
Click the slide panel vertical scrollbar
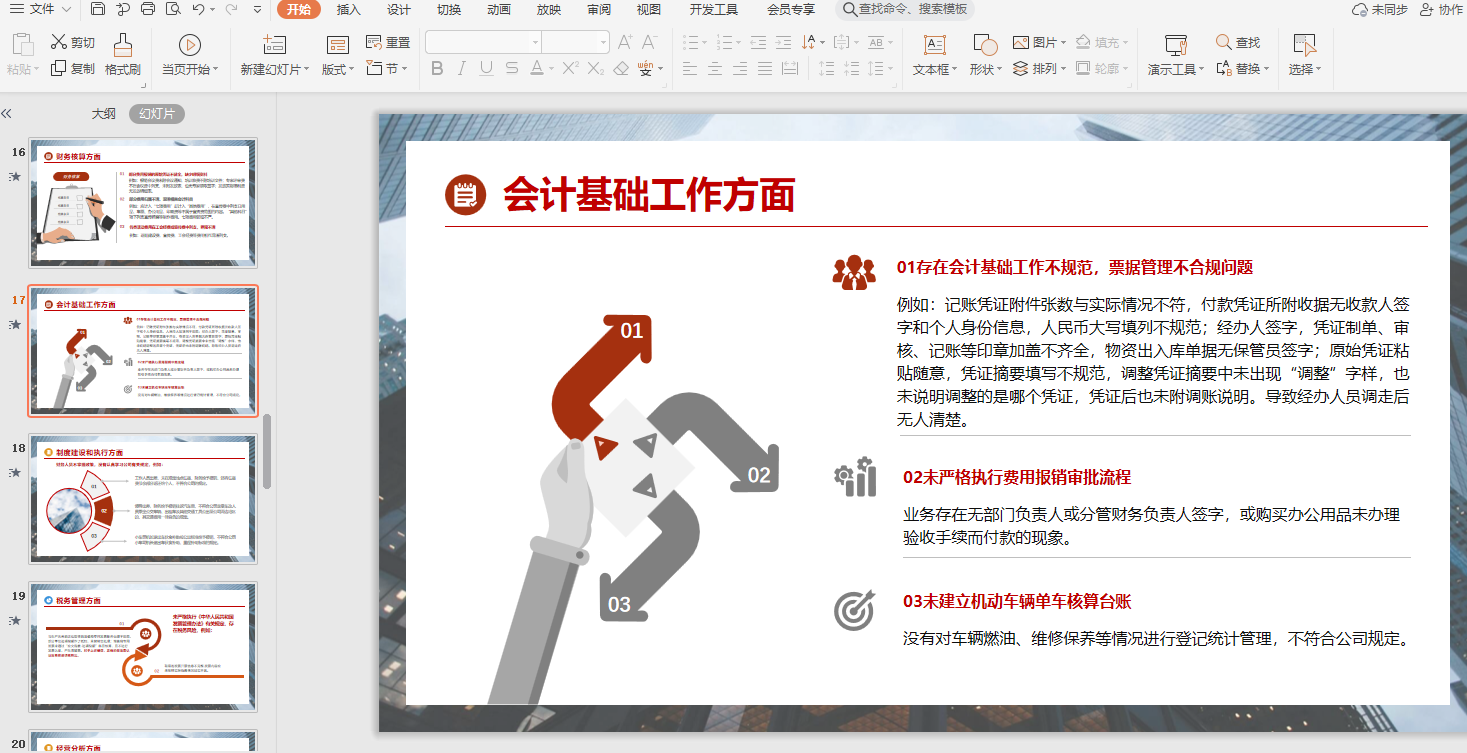267,450
